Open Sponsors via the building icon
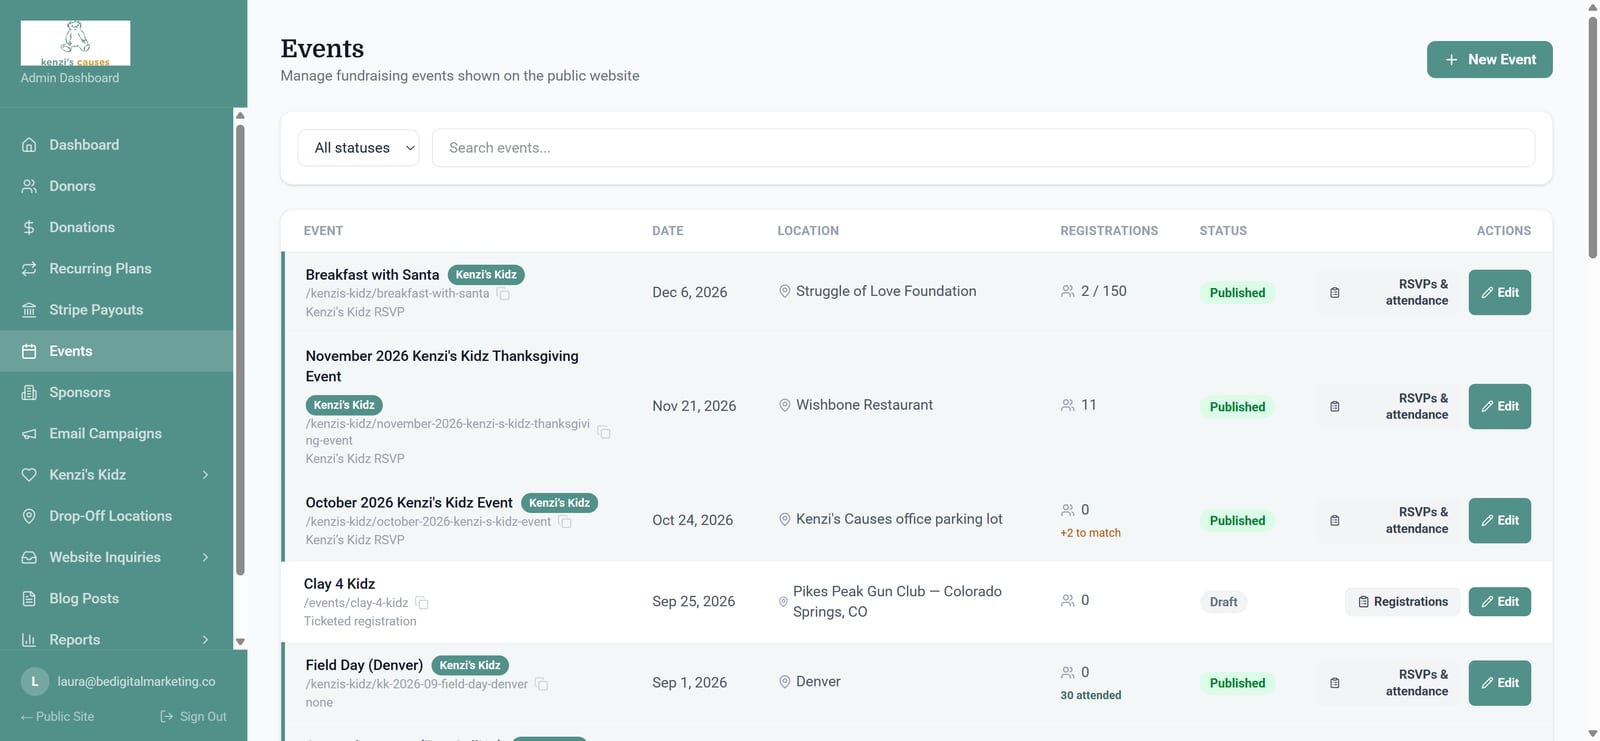Viewport: 1600px width, 741px height. point(29,392)
